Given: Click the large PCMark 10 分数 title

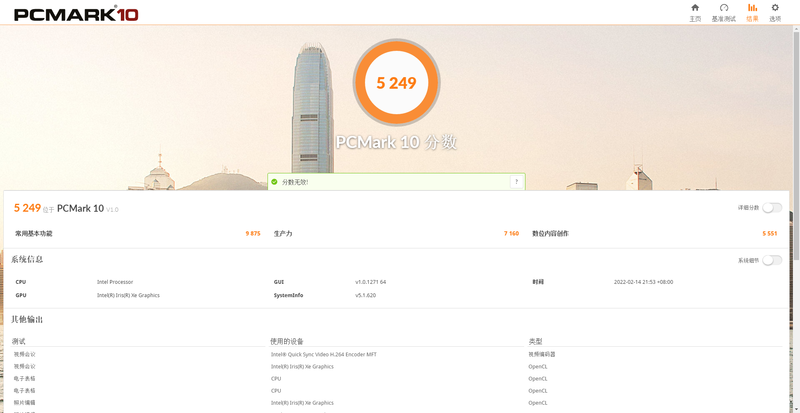Looking at the screenshot, I should click(396, 142).
